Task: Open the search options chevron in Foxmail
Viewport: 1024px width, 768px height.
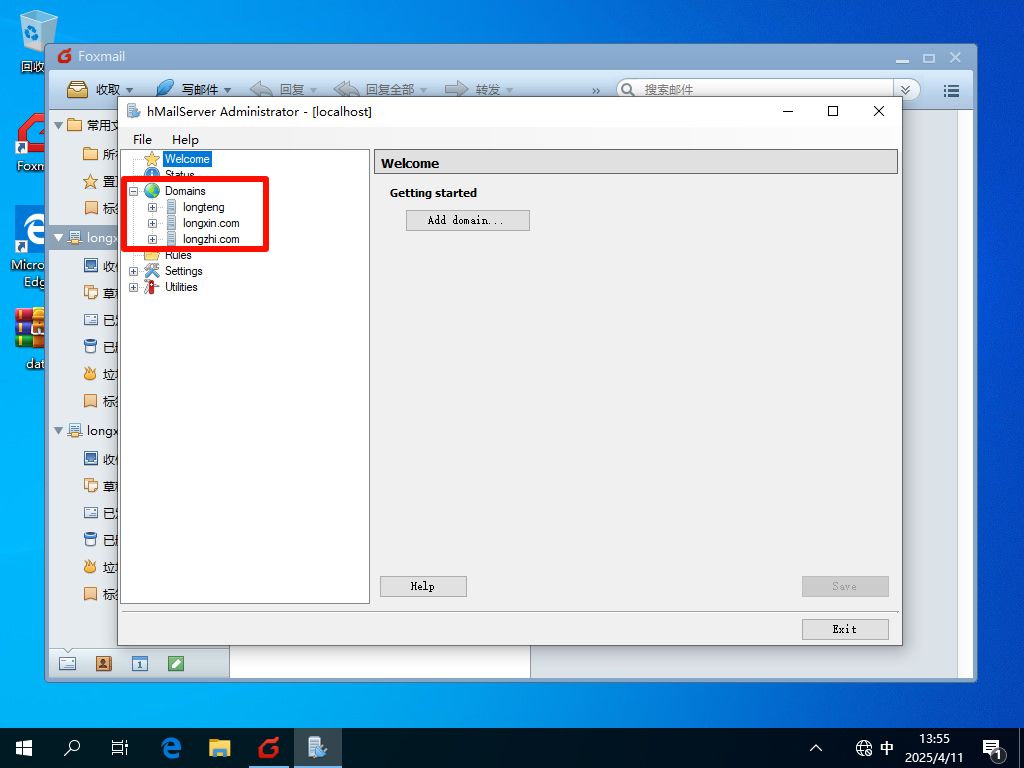Action: [906, 89]
